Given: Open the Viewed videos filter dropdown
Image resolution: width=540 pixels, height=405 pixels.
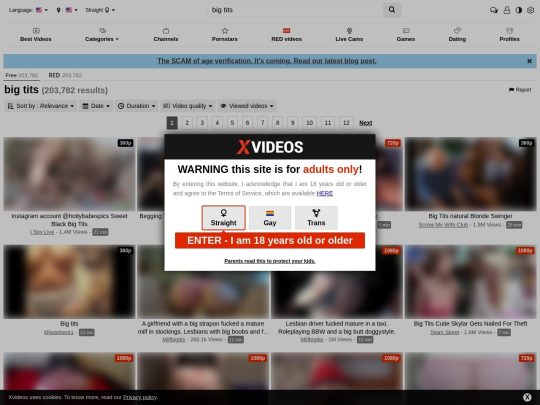Looking at the screenshot, I should pyautogui.click(x=247, y=106).
